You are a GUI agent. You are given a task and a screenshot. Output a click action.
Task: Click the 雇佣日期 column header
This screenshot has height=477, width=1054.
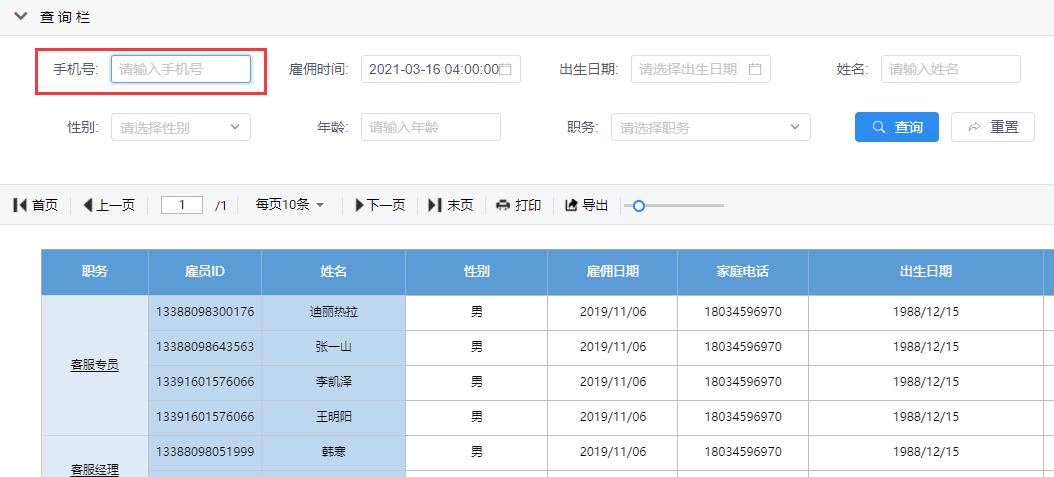pyautogui.click(x=612, y=272)
